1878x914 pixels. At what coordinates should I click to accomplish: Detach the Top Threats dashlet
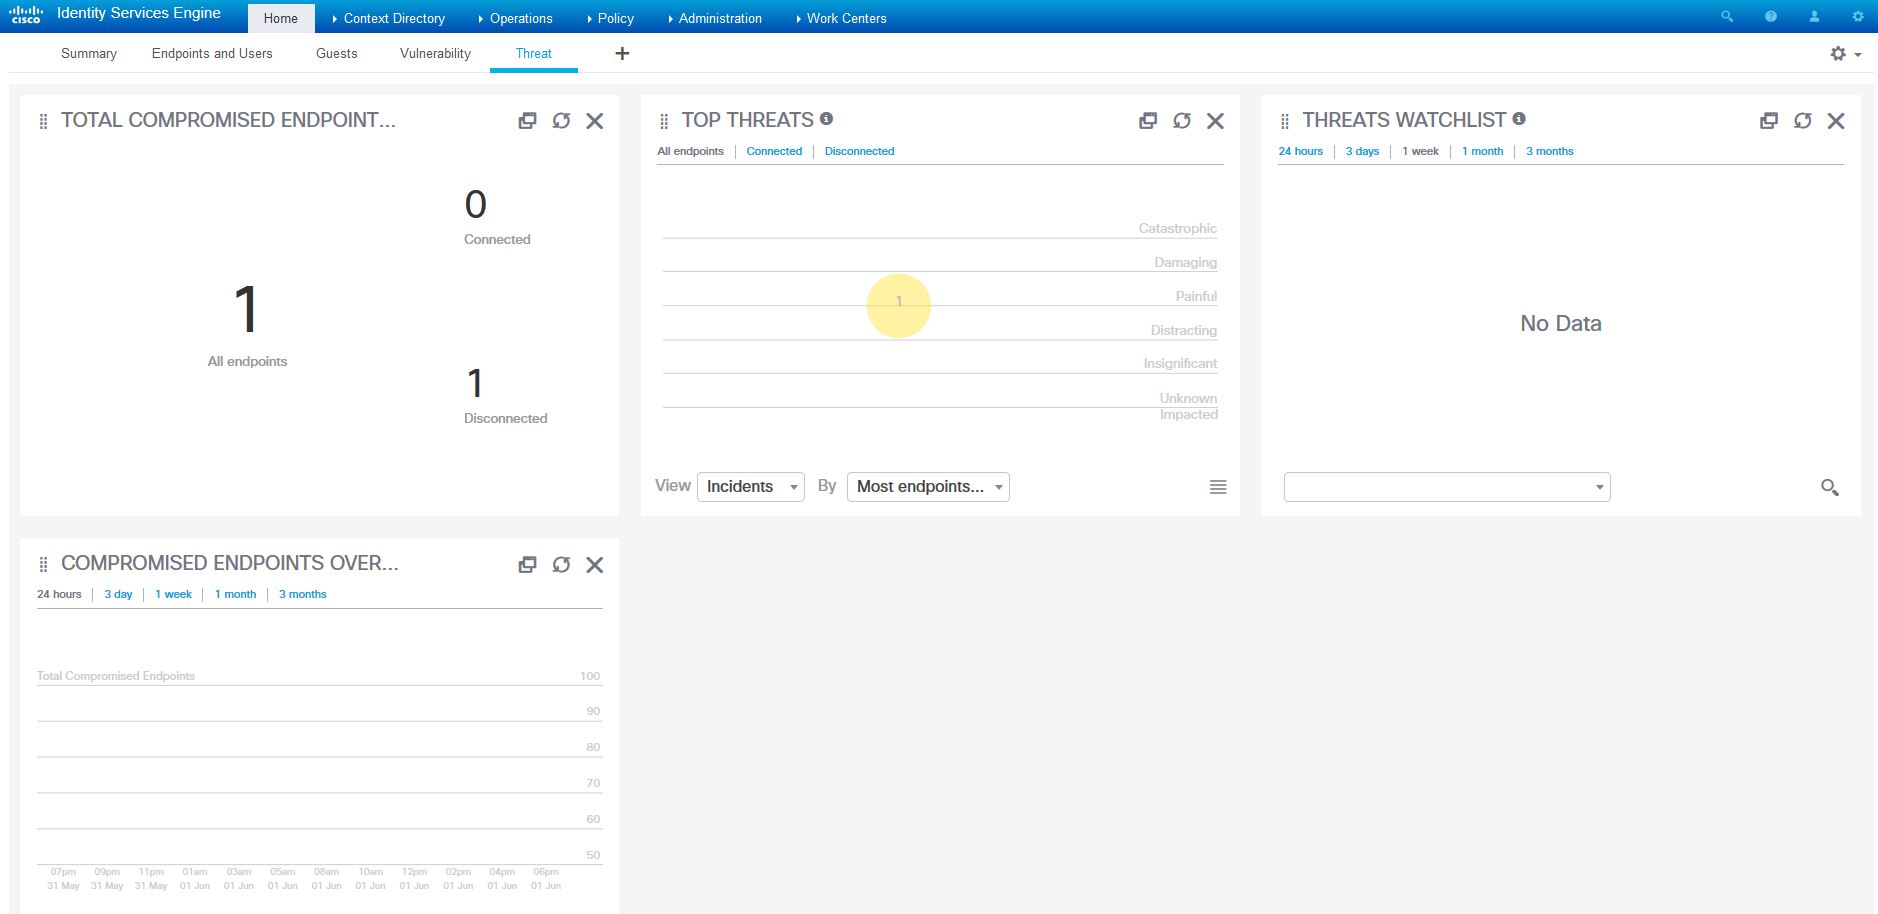click(1148, 121)
